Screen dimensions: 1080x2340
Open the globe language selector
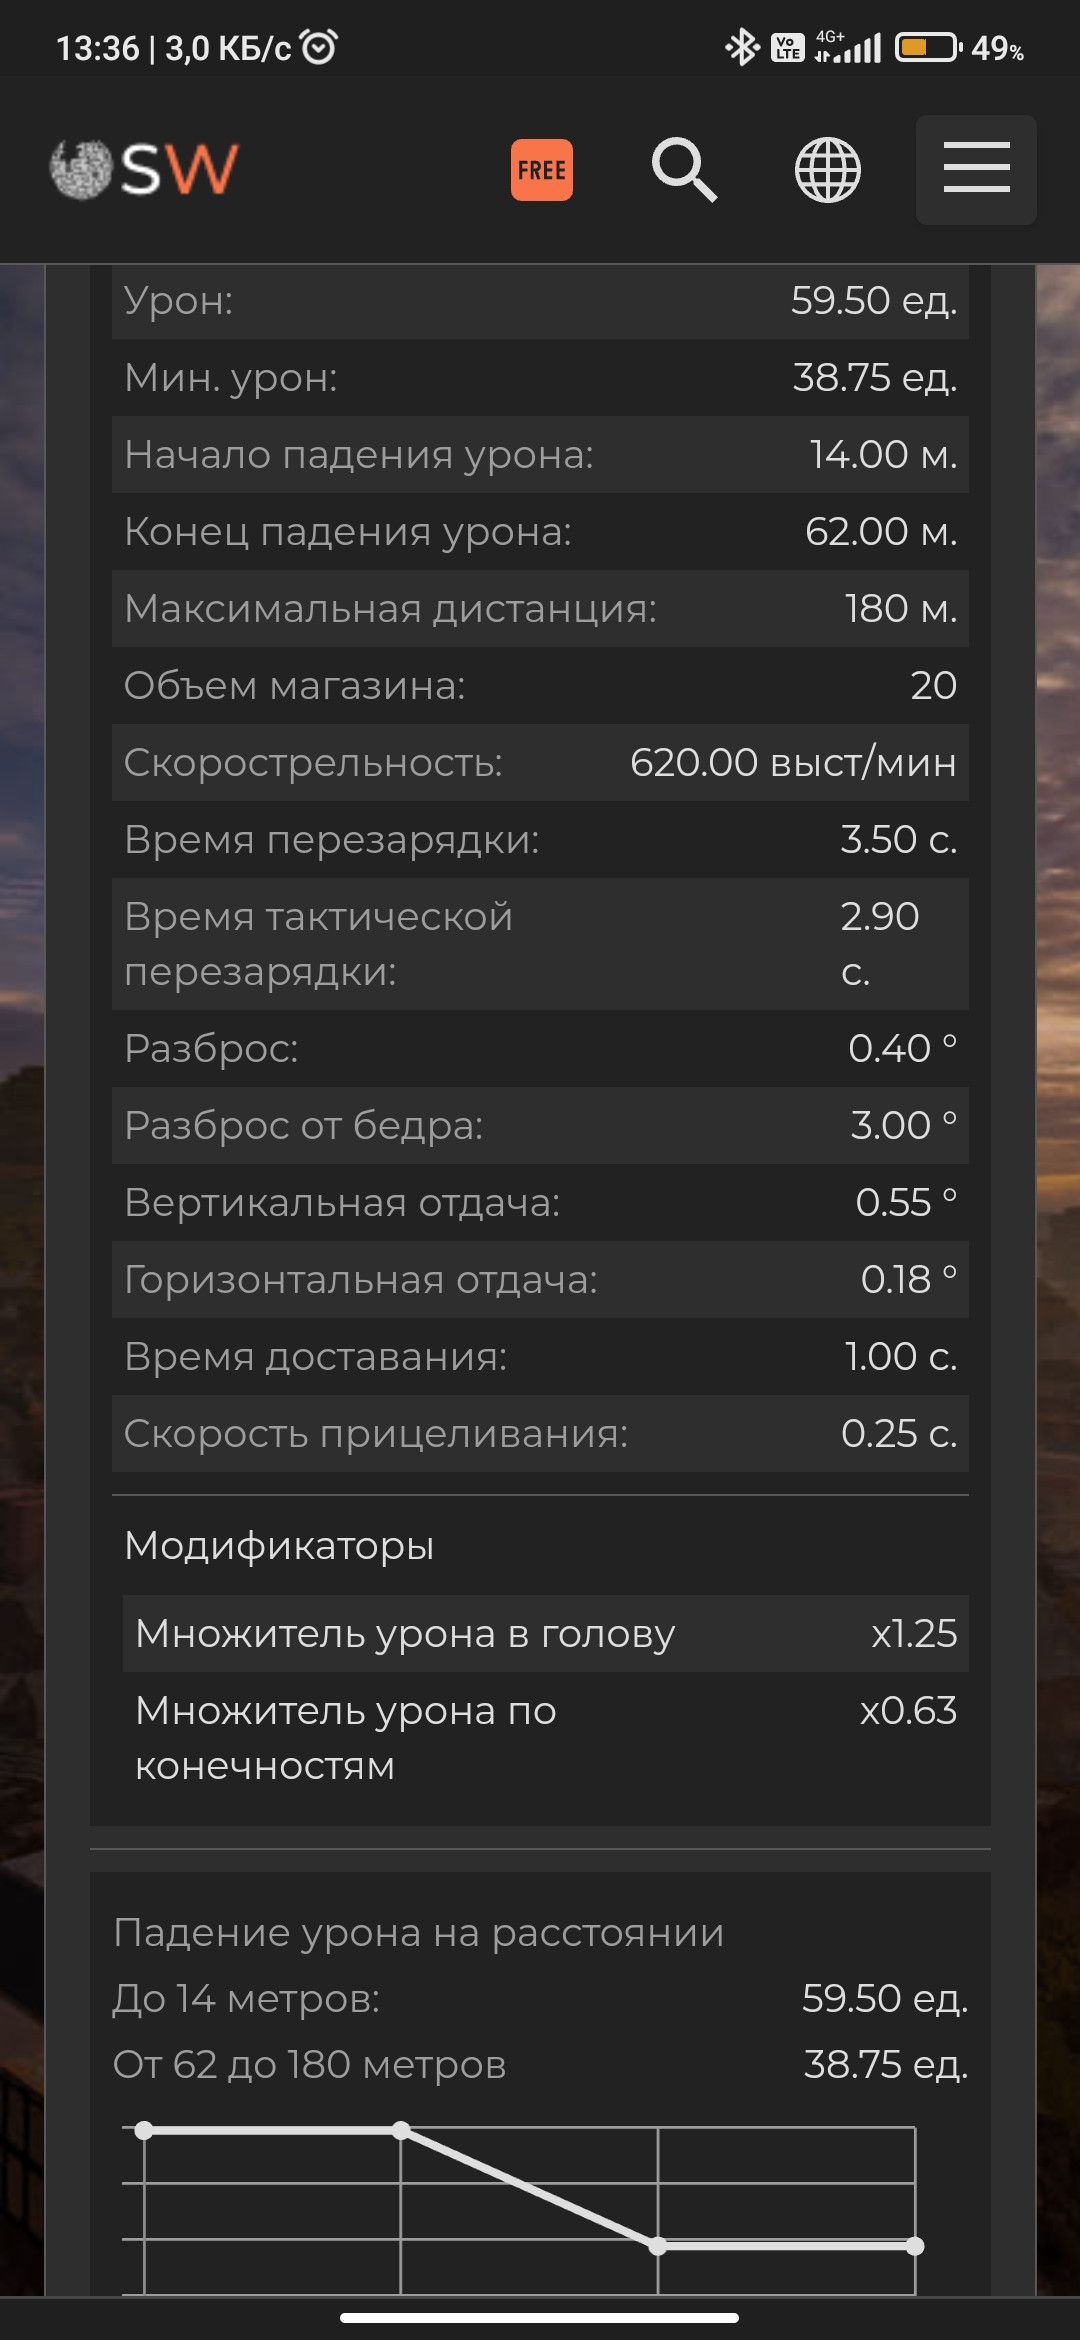click(828, 170)
